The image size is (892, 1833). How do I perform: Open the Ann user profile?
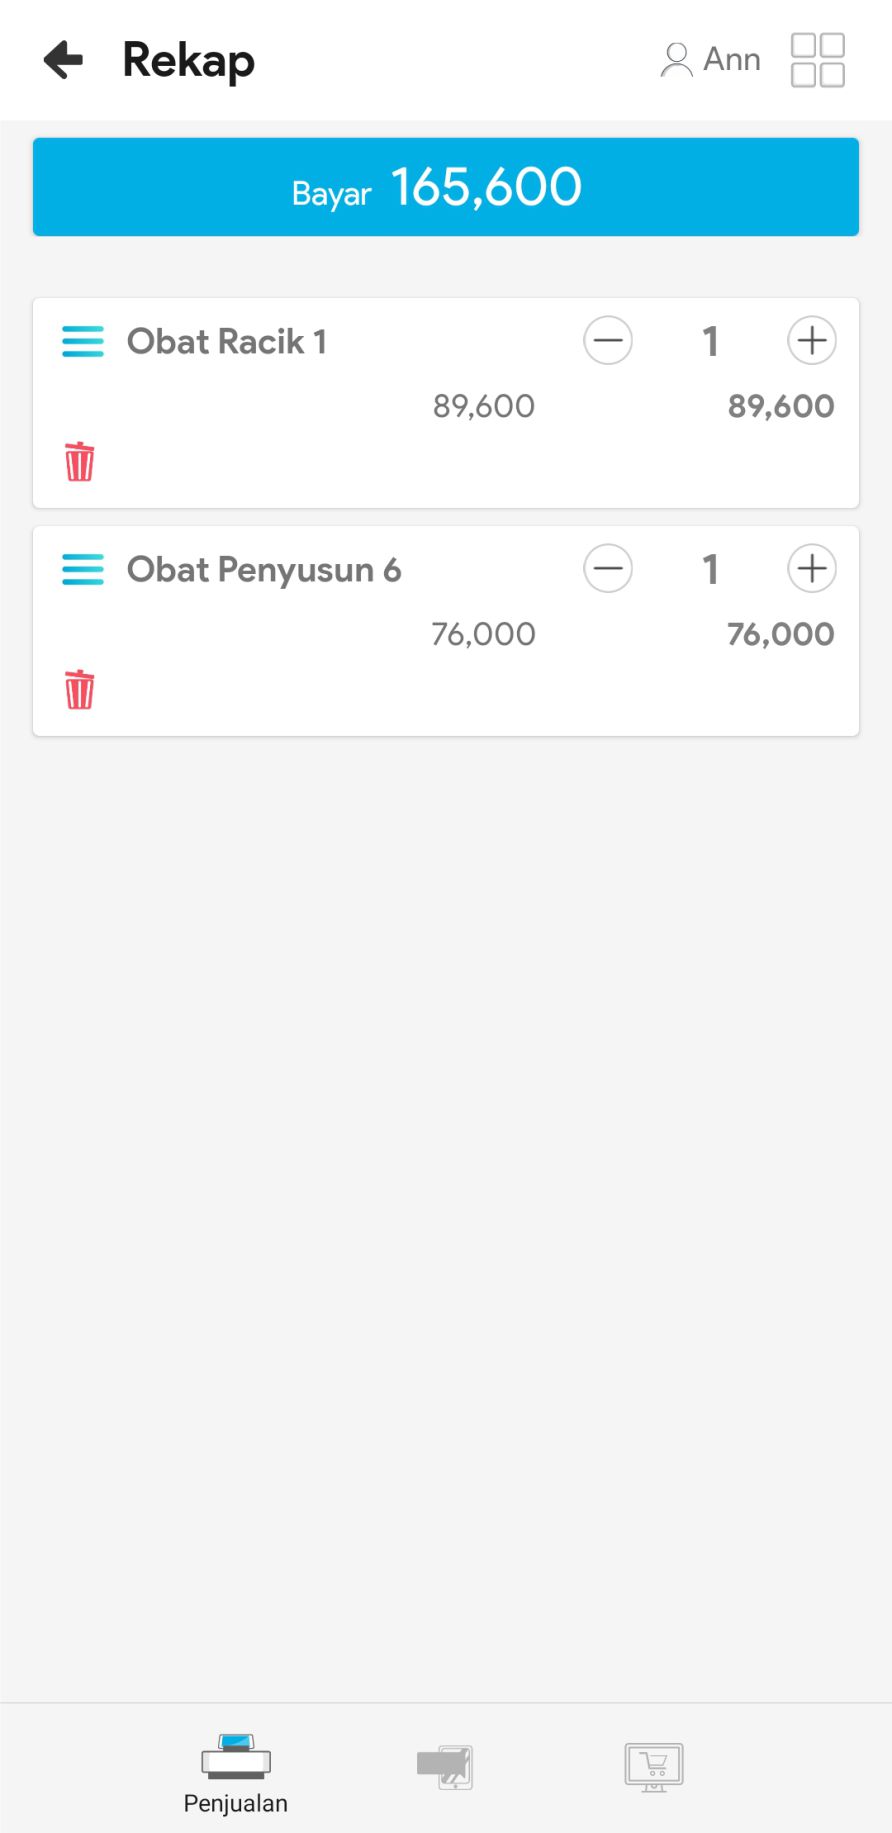pyautogui.click(x=711, y=60)
